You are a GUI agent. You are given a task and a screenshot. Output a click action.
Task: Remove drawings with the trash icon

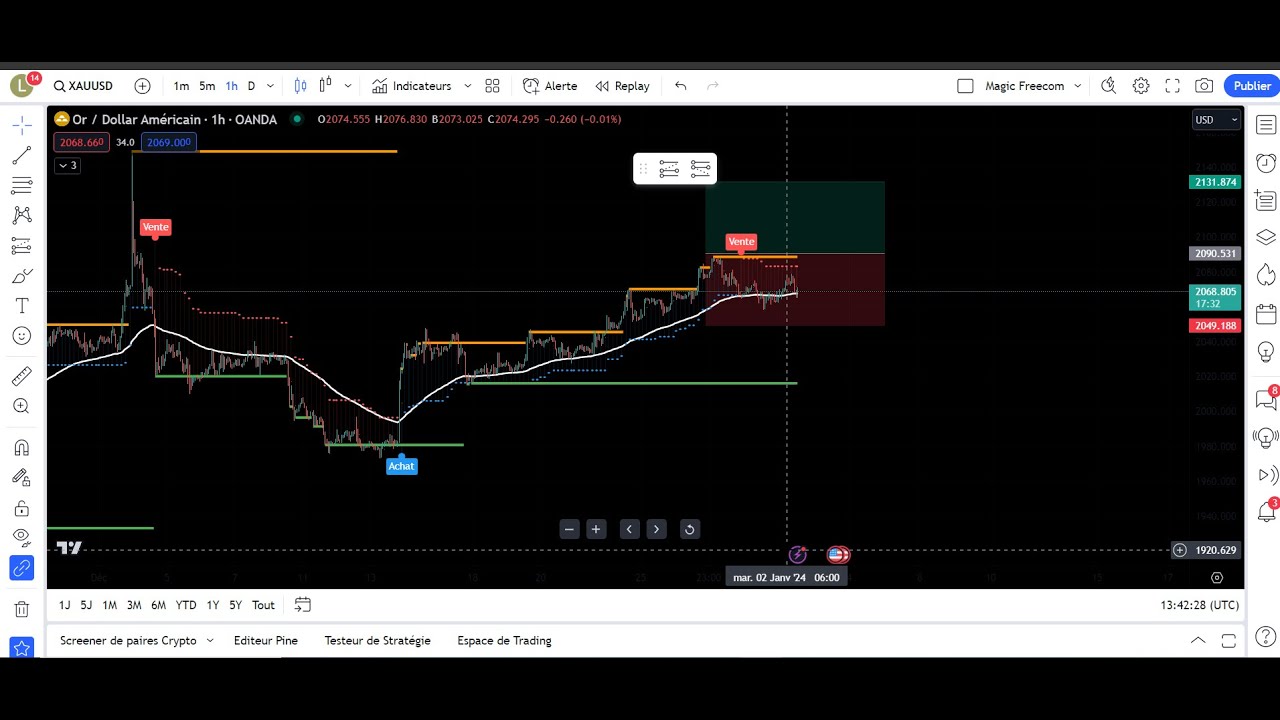pos(22,609)
